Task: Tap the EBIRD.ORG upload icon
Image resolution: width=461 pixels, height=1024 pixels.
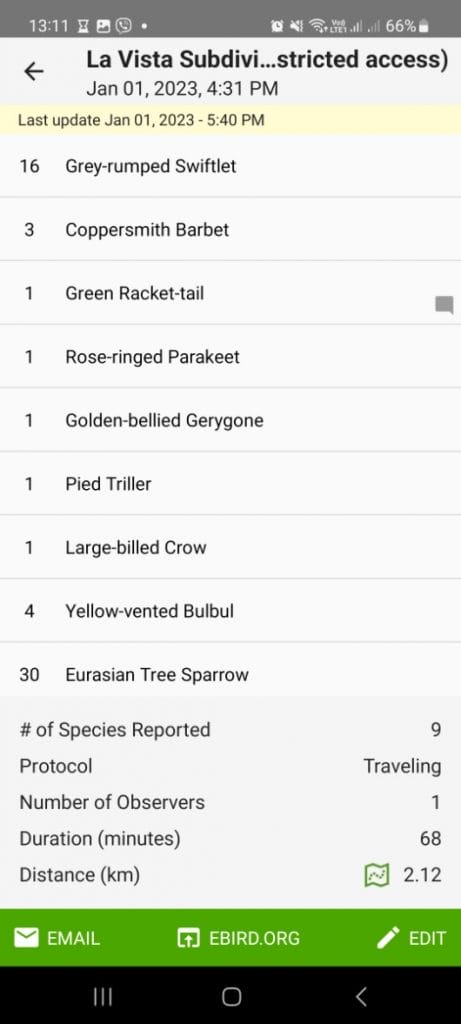Action: (188, 938)
